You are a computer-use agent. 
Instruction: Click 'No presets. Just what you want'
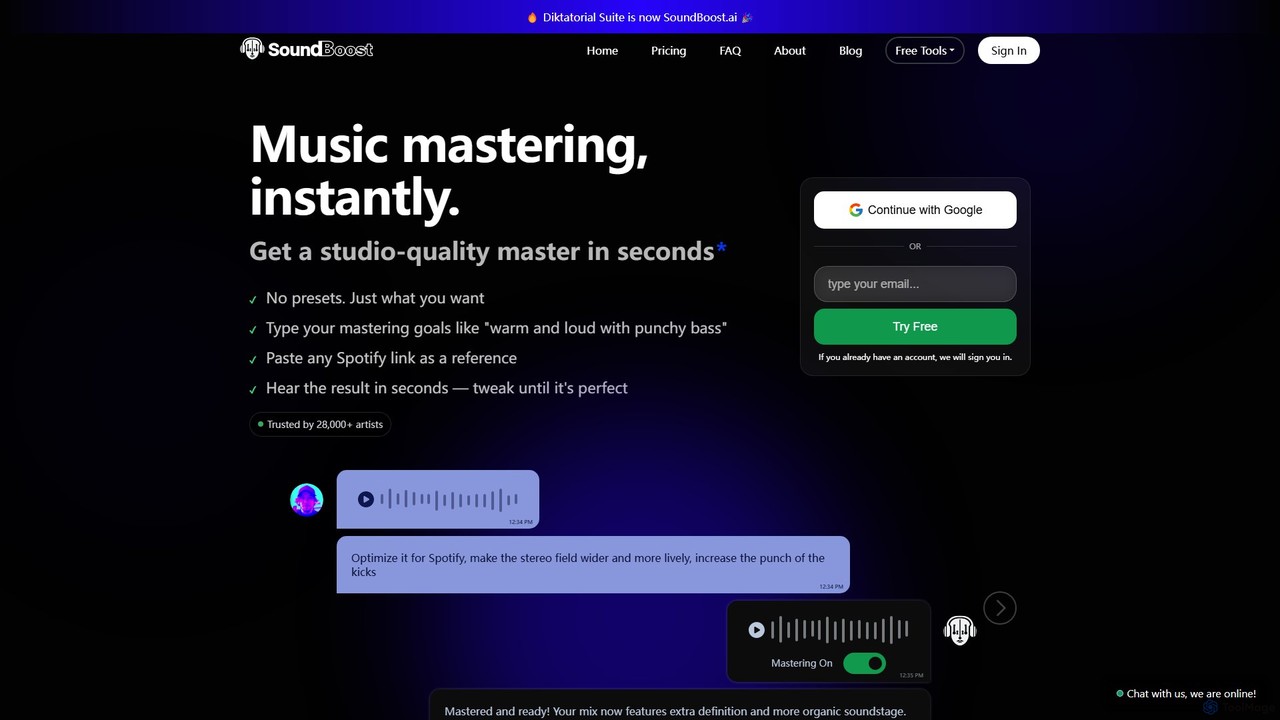coord(375,298)
